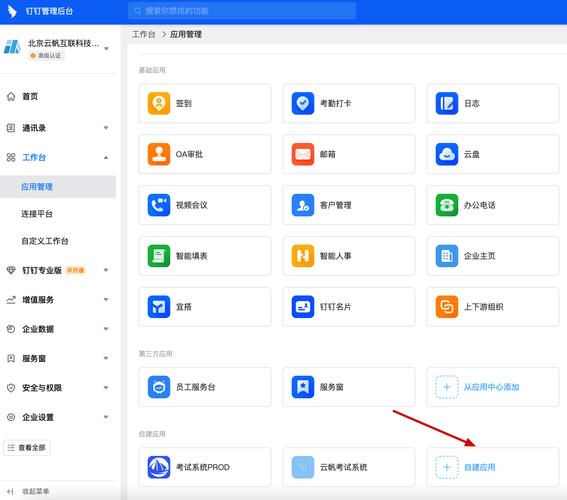Focus the search box in header
Viewport: 567px width, 500px height.
[242, 11]
